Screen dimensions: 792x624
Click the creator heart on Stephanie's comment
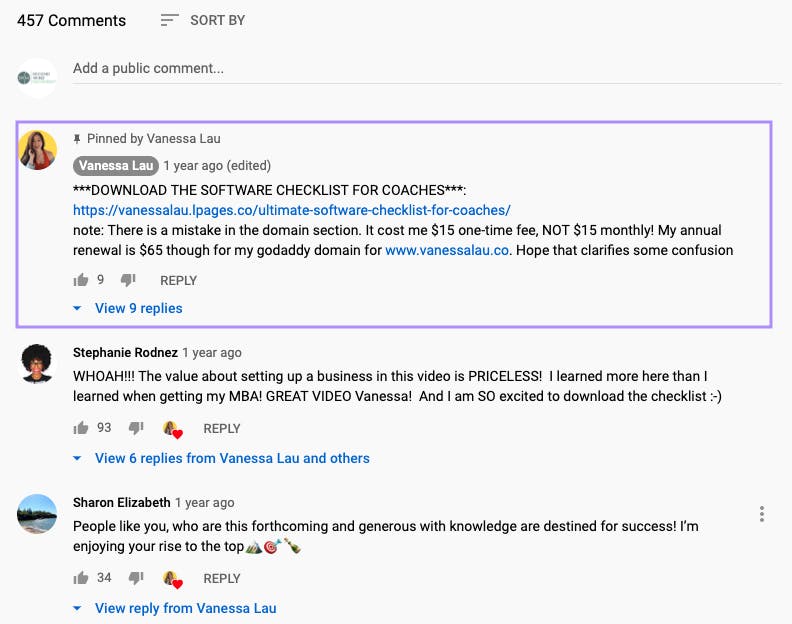(173, 429)
